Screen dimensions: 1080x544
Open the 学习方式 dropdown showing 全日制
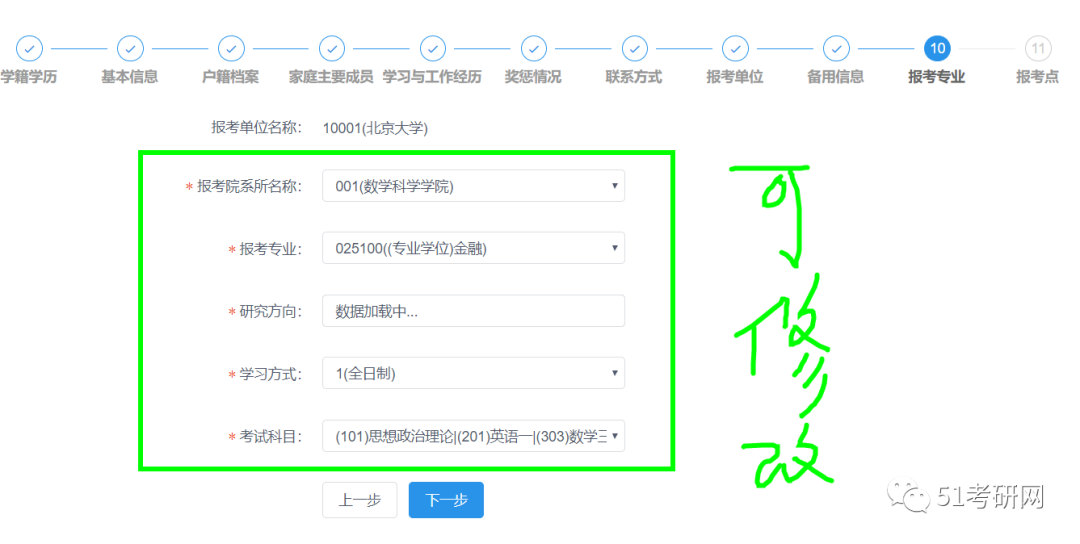point(473,373)
